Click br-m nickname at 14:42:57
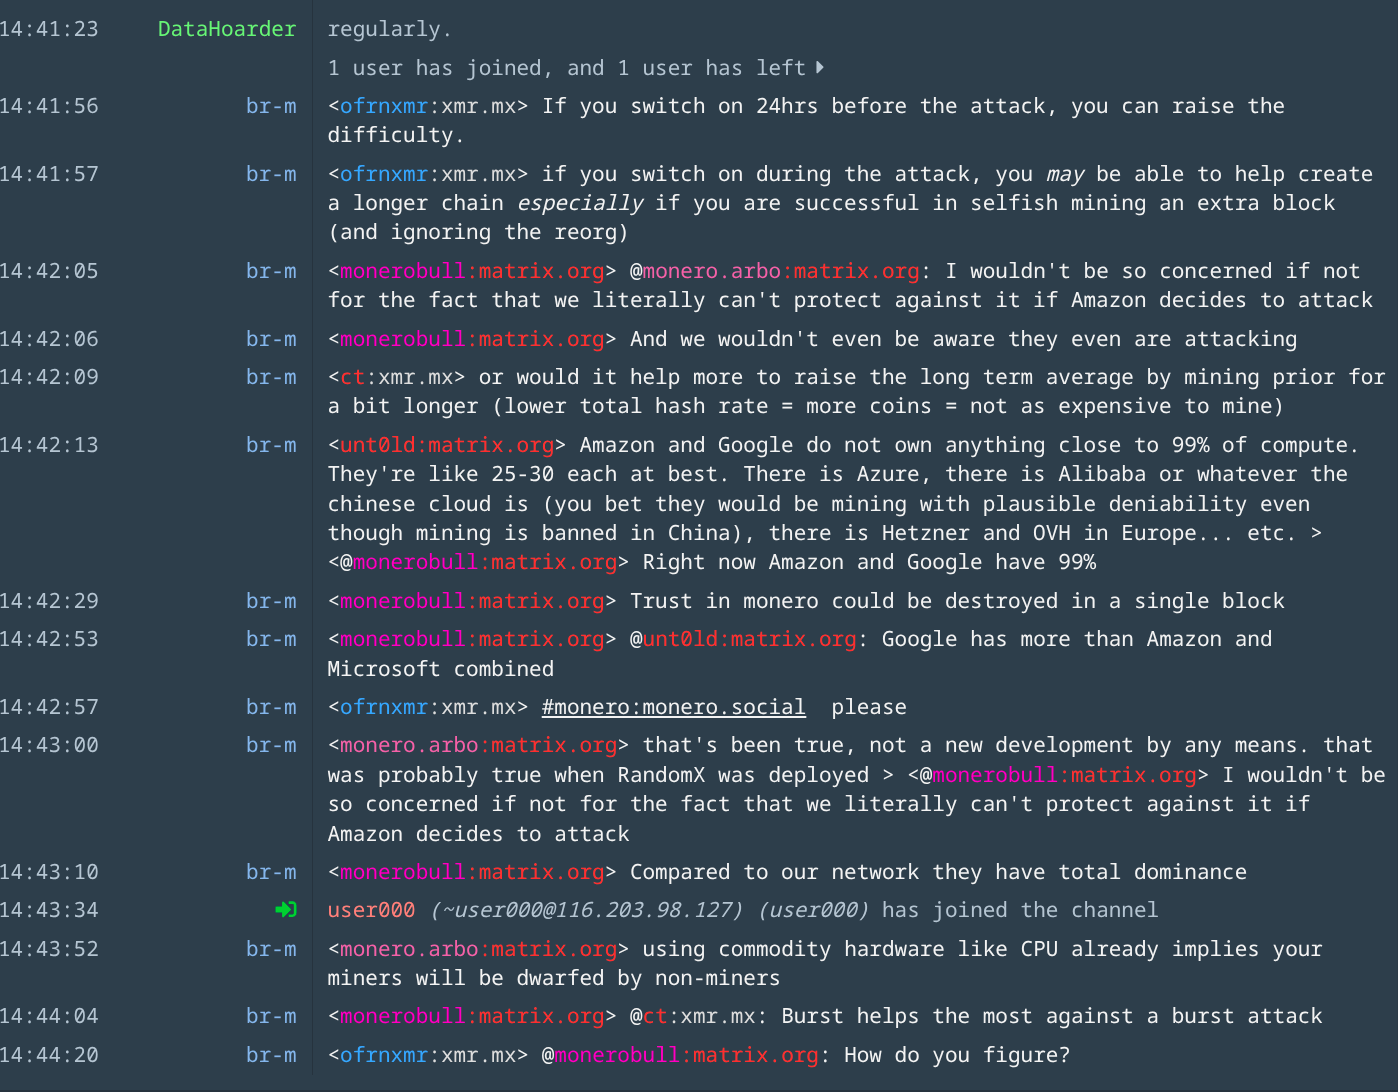 coord(271,707)
